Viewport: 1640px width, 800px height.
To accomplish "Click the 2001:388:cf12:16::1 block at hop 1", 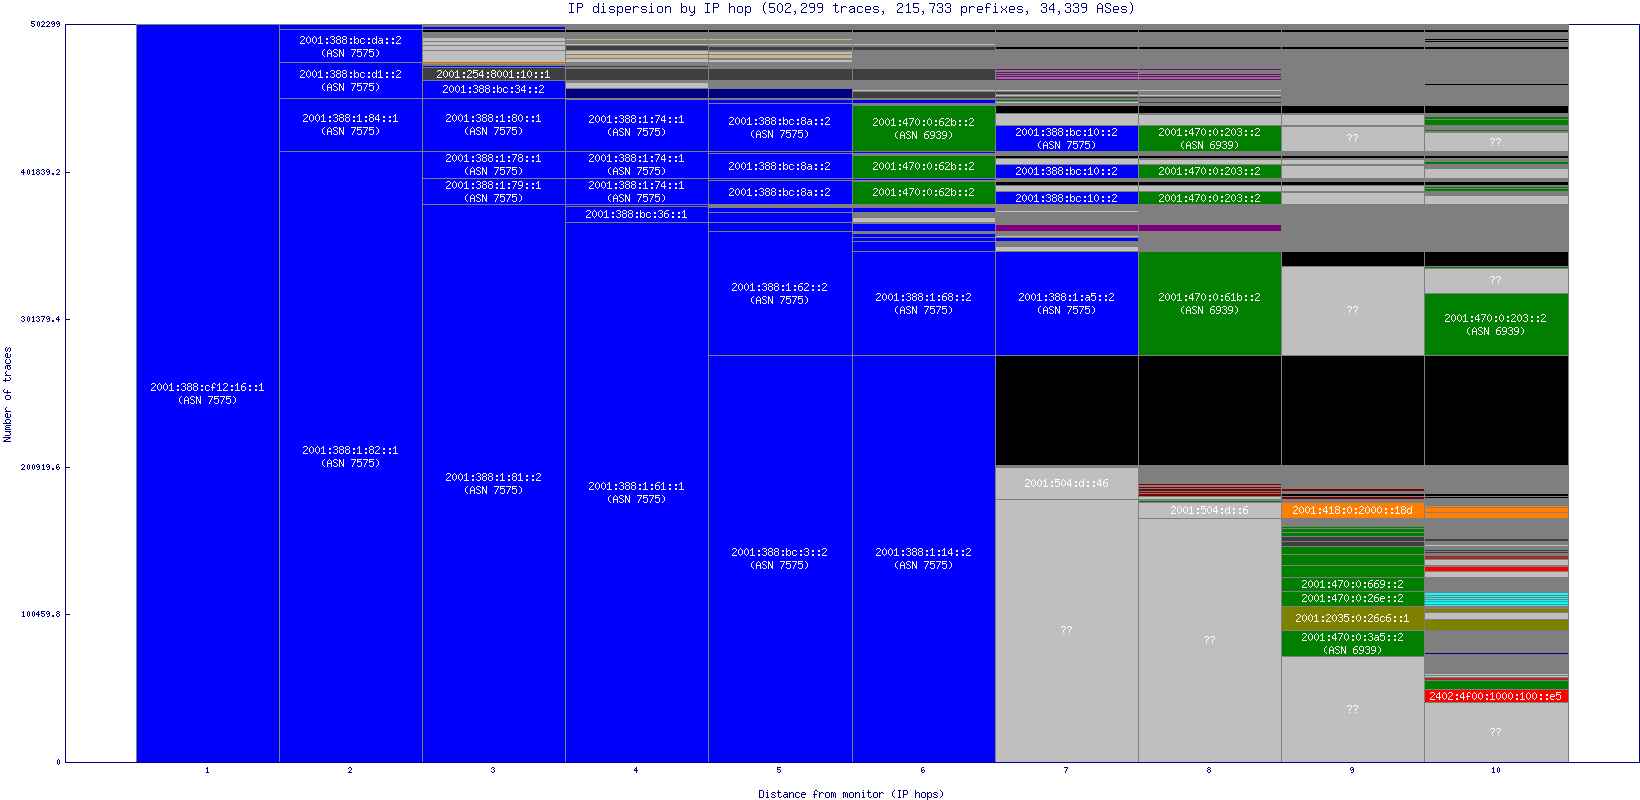I will (208, 393).
